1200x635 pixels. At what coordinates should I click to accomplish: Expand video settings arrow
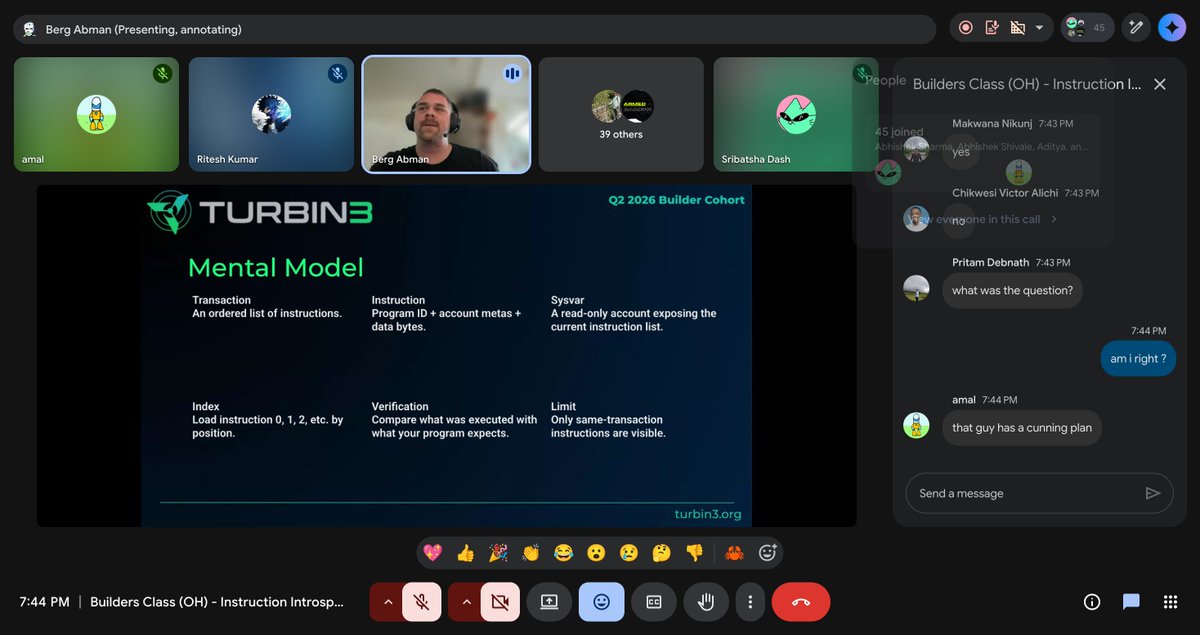coord(465,602)
